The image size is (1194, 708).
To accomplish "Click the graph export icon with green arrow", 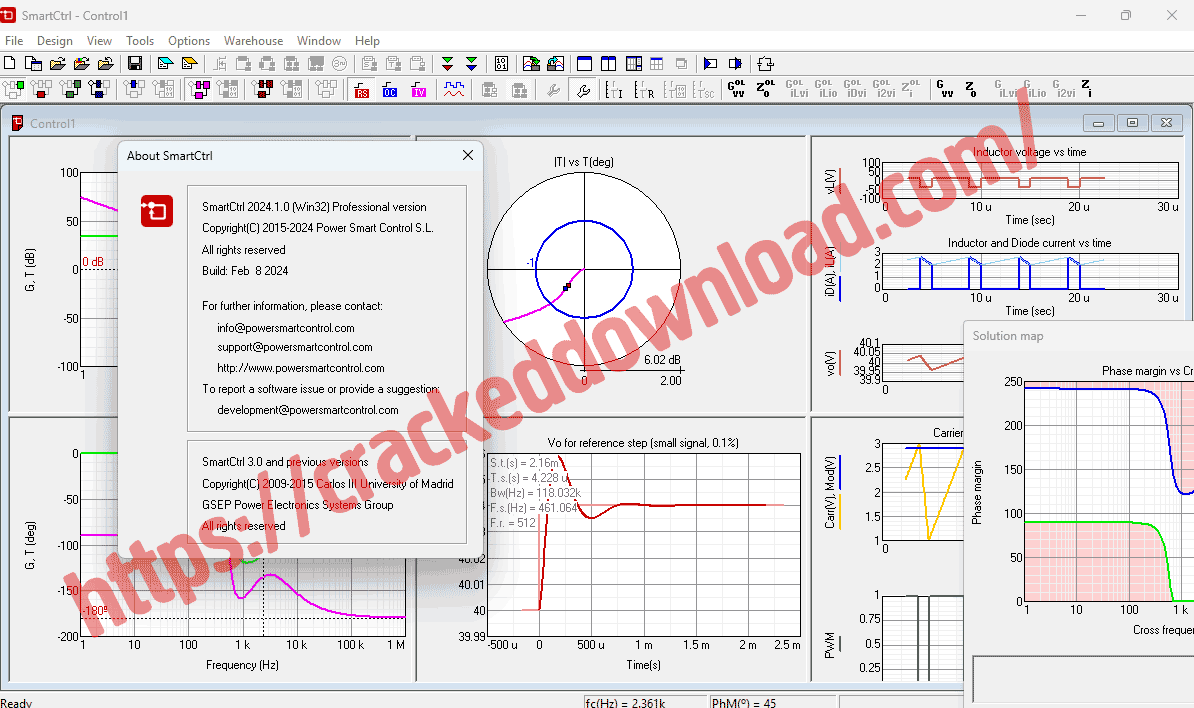I will click(x=532, y=64).
